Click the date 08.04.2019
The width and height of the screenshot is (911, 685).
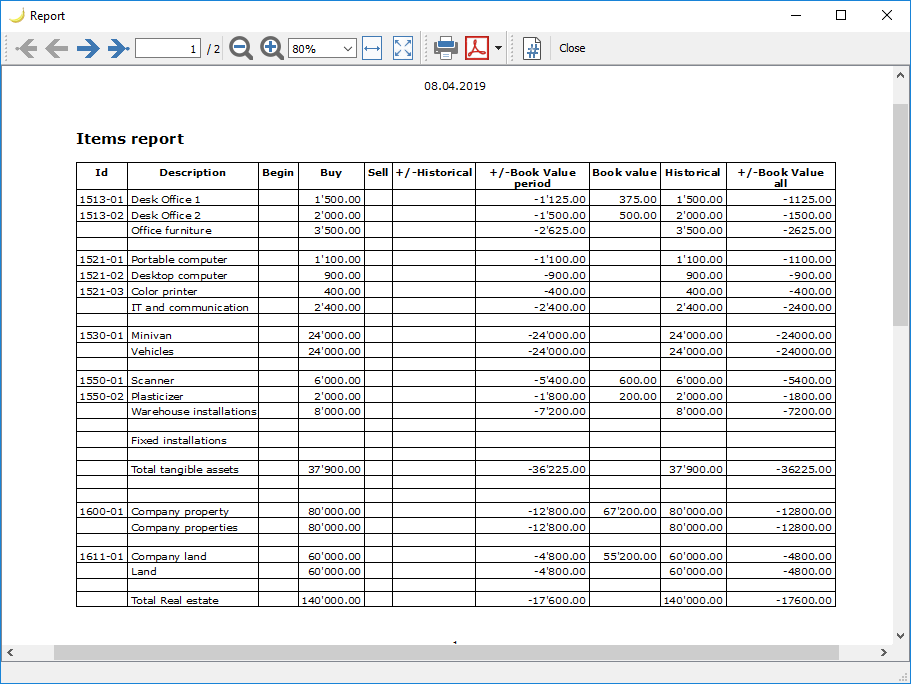[455, 86]
